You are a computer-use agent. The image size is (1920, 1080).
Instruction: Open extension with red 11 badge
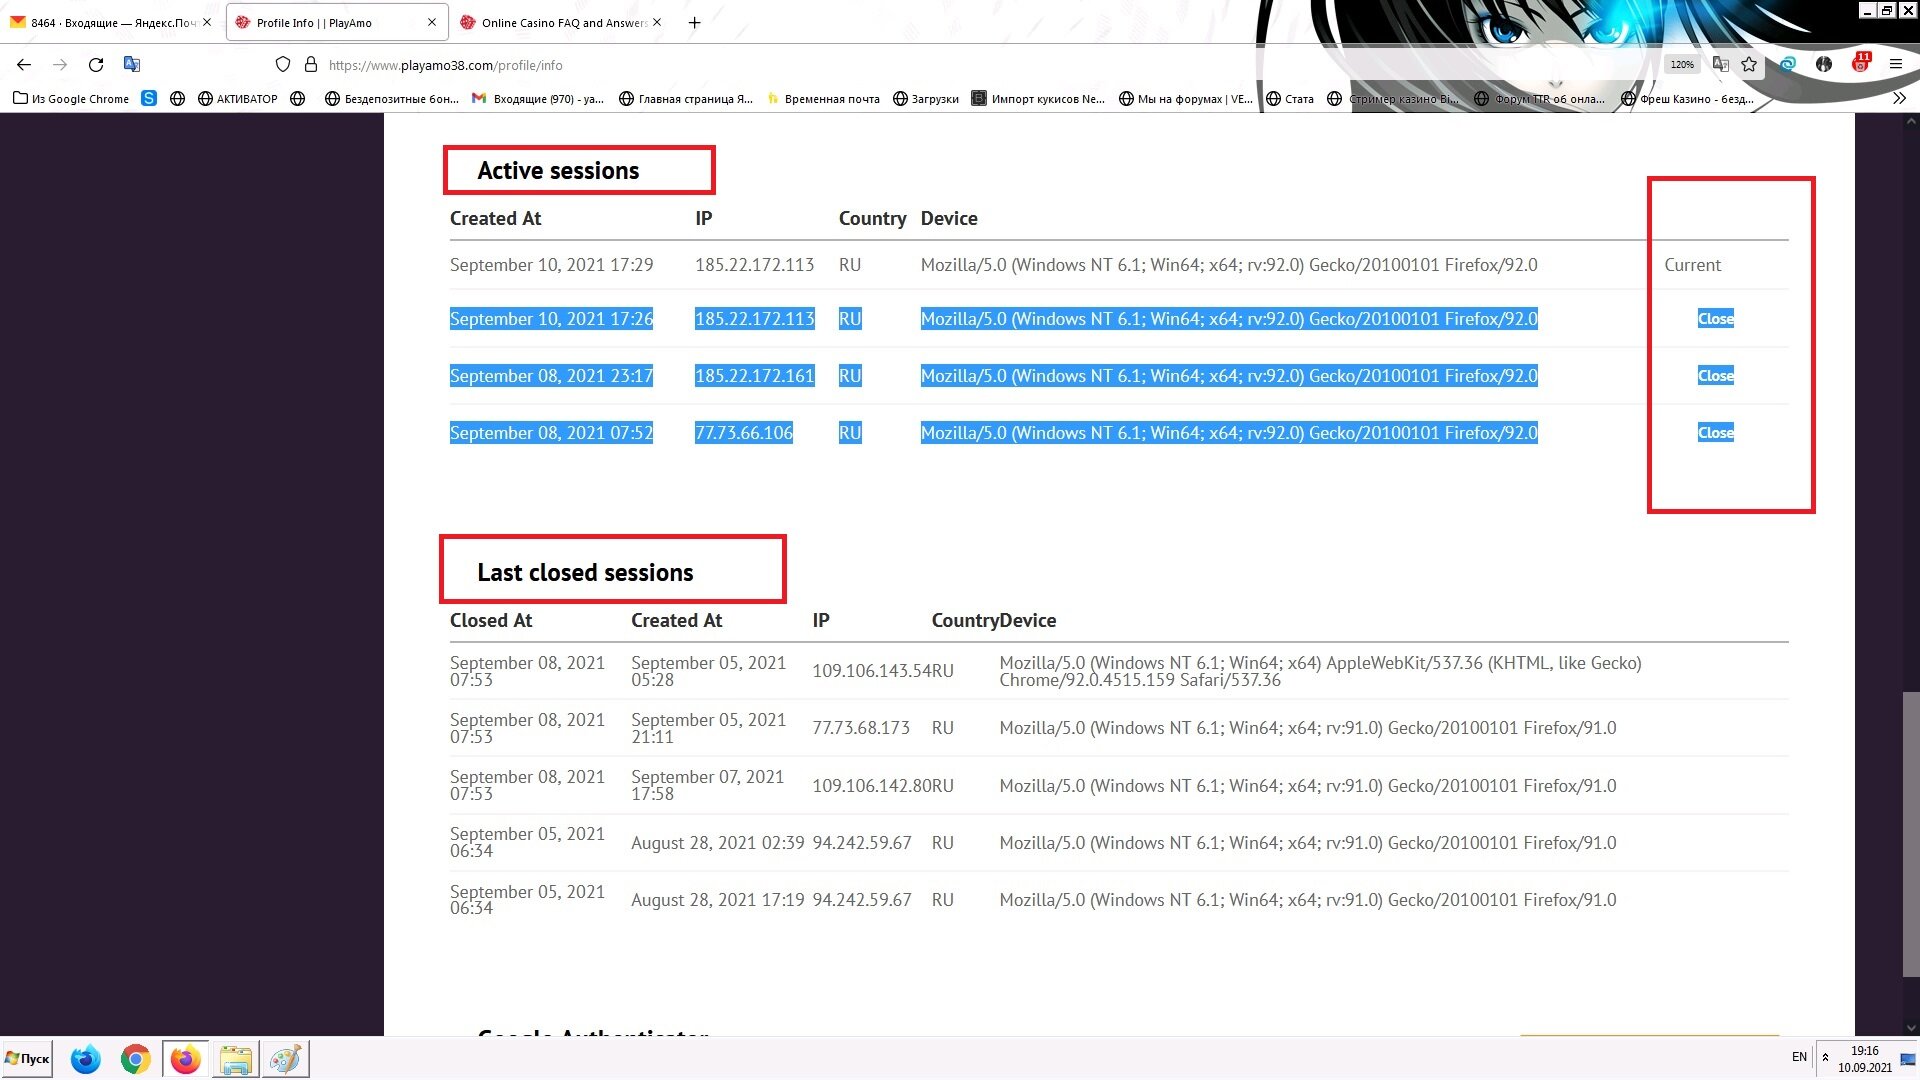(x=1860, y=64)
